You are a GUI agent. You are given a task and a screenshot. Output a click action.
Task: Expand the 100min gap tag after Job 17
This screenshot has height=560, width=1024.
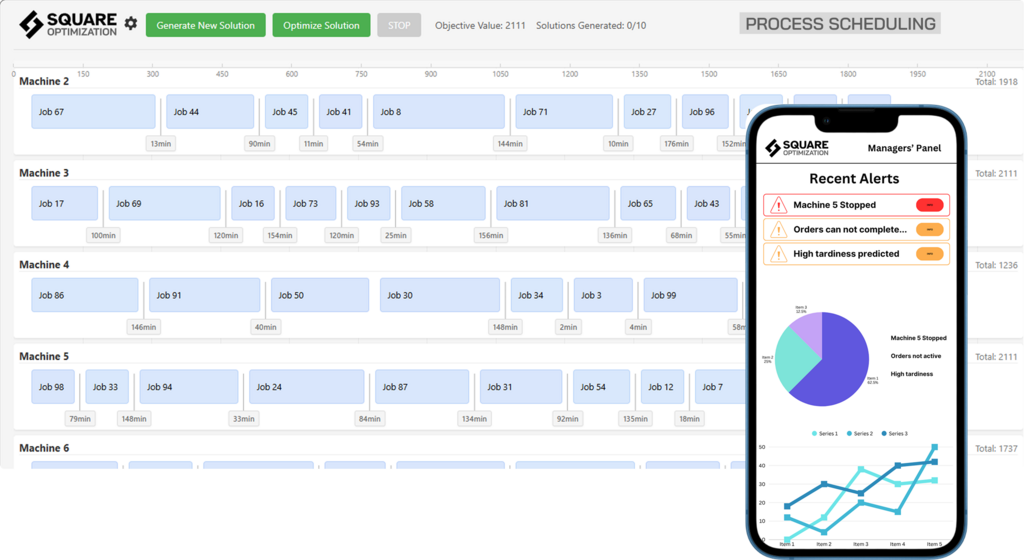point(103,236)
